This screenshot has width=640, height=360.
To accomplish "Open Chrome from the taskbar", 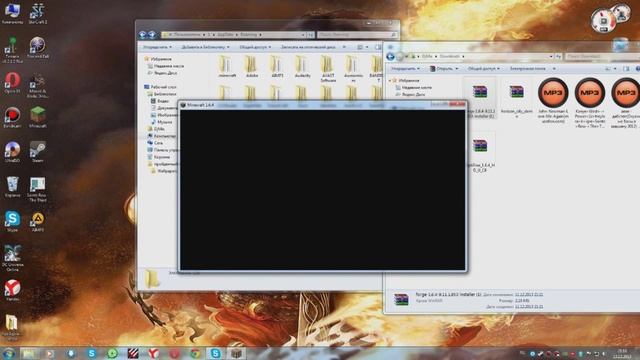I will coord(195,353).
